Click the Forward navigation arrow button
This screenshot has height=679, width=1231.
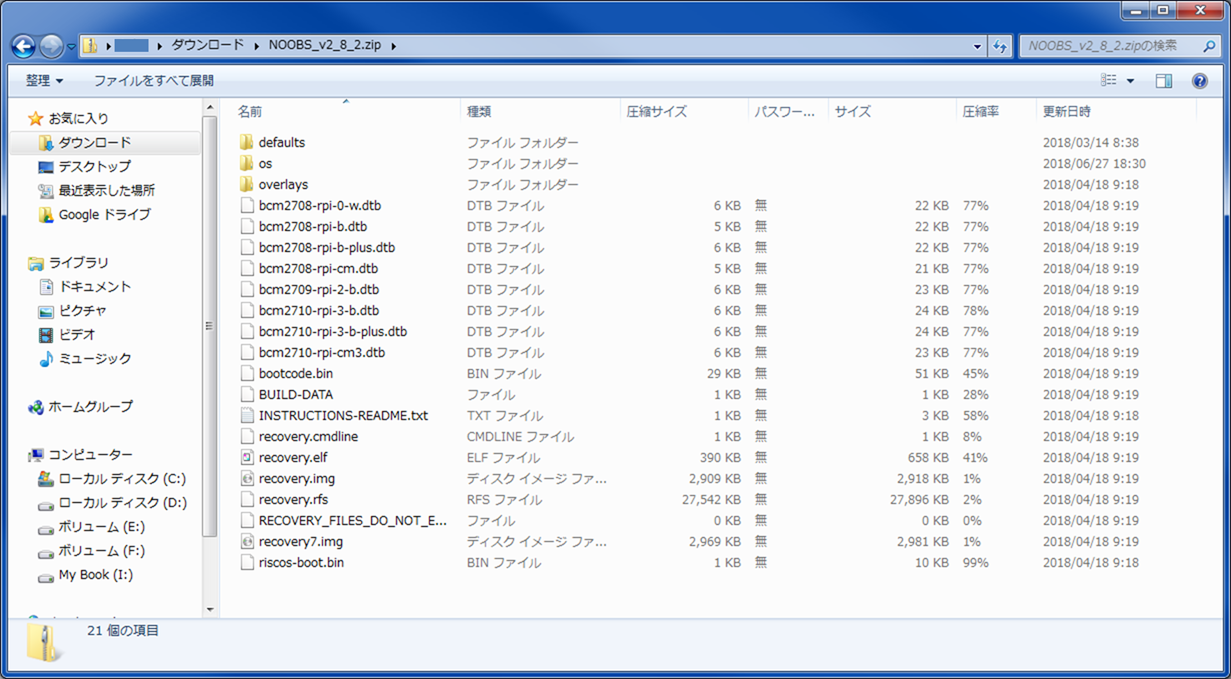pyautogui.click(x=51, y=46)
